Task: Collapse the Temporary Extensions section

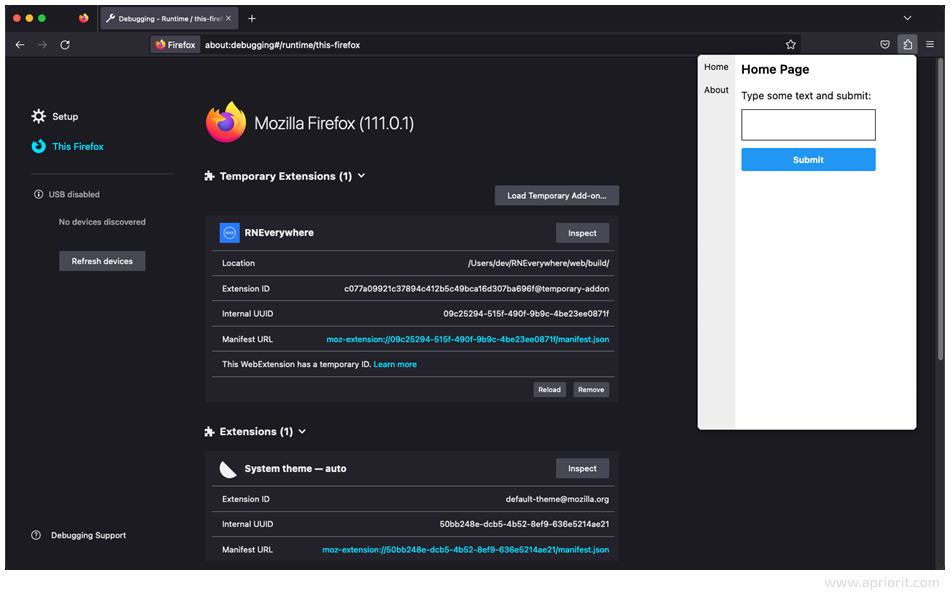Action: point(362,176)
